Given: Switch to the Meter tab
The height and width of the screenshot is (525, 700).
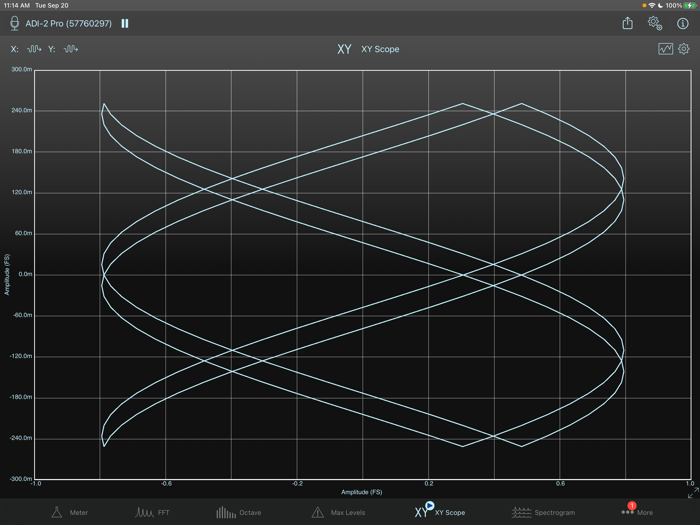Looking at the screenshot, I should (70, 512).
